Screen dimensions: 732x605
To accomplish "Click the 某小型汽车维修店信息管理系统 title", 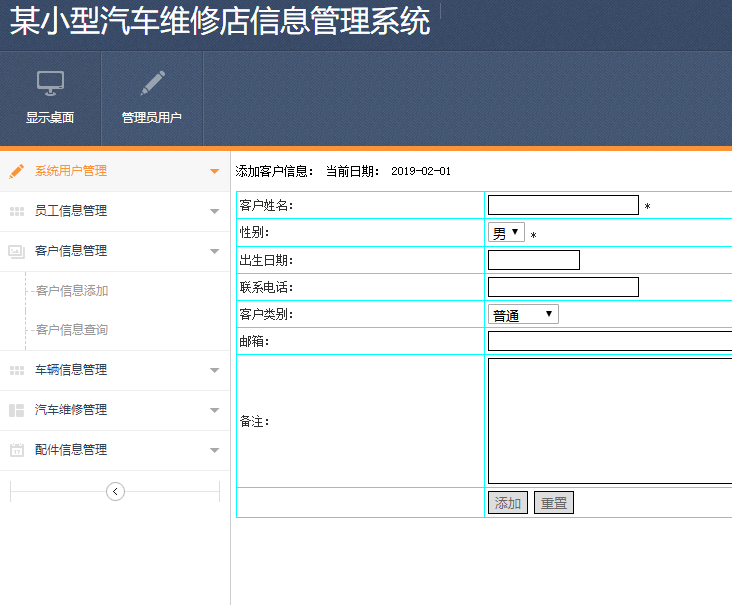I will coord(220,21).
